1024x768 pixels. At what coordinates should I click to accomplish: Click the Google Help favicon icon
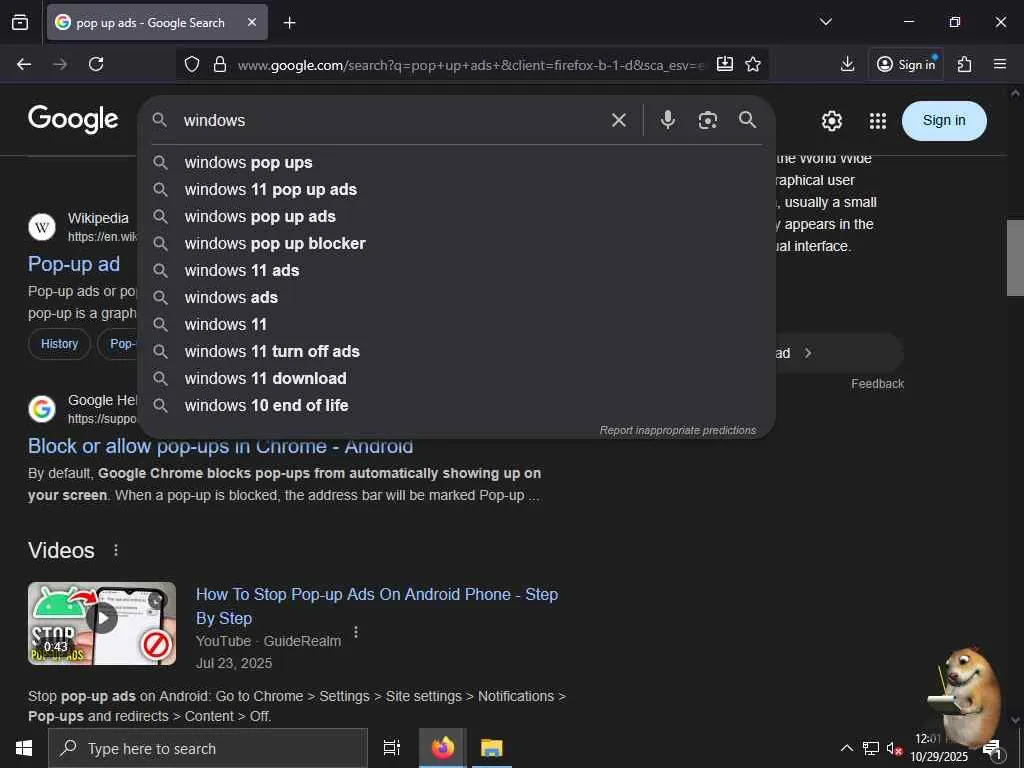42,409
